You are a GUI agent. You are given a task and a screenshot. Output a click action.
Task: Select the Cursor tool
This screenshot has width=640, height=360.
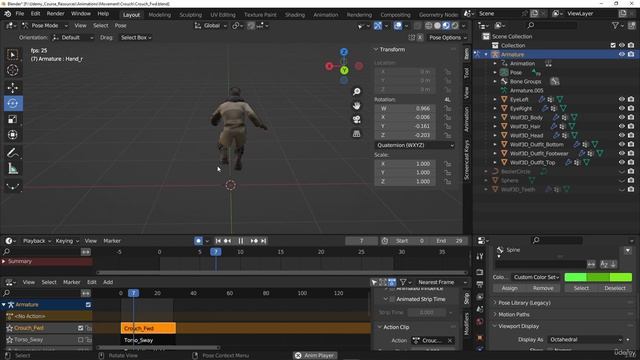(x=13, y=70)
